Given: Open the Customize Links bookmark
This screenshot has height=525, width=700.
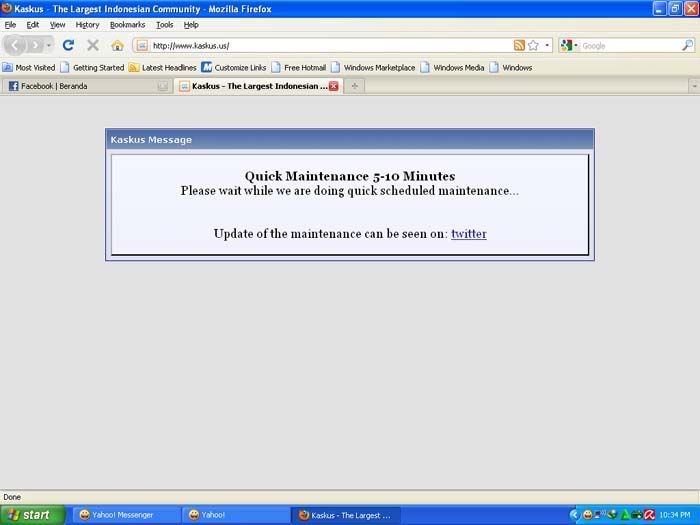Looking at the screenshot, I should 234,67.
